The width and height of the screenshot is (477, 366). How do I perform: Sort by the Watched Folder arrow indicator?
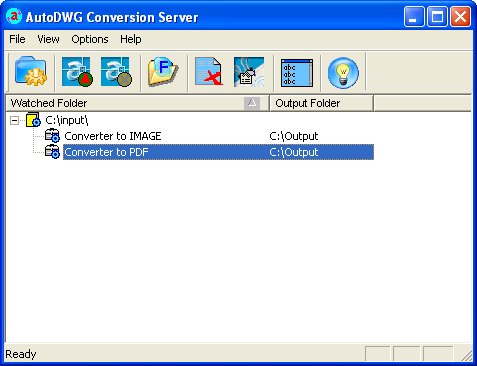tap(252, 103)
